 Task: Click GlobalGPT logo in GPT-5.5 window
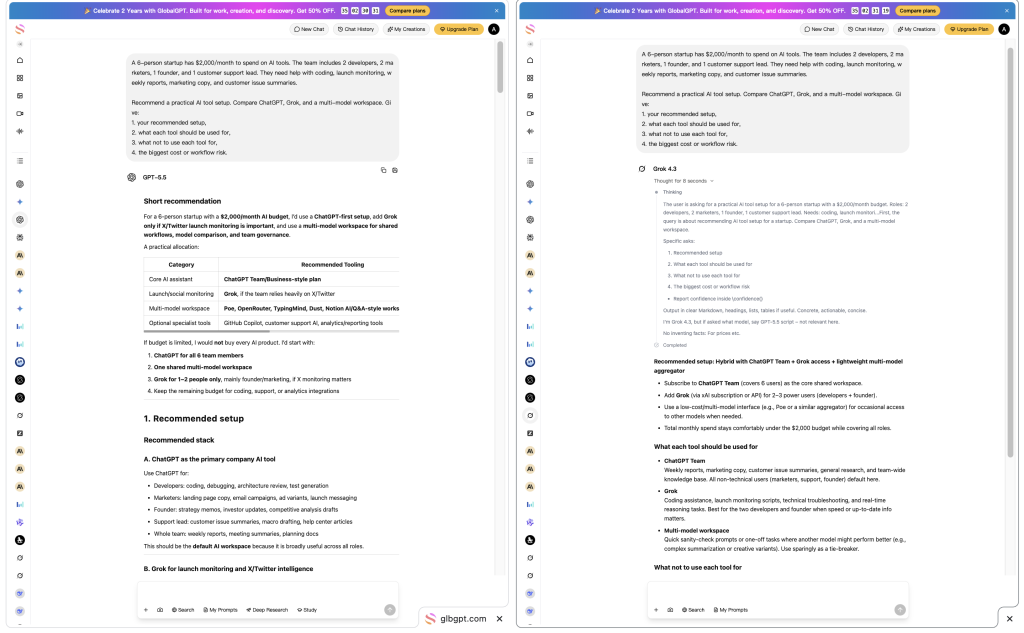pos(20,29)
